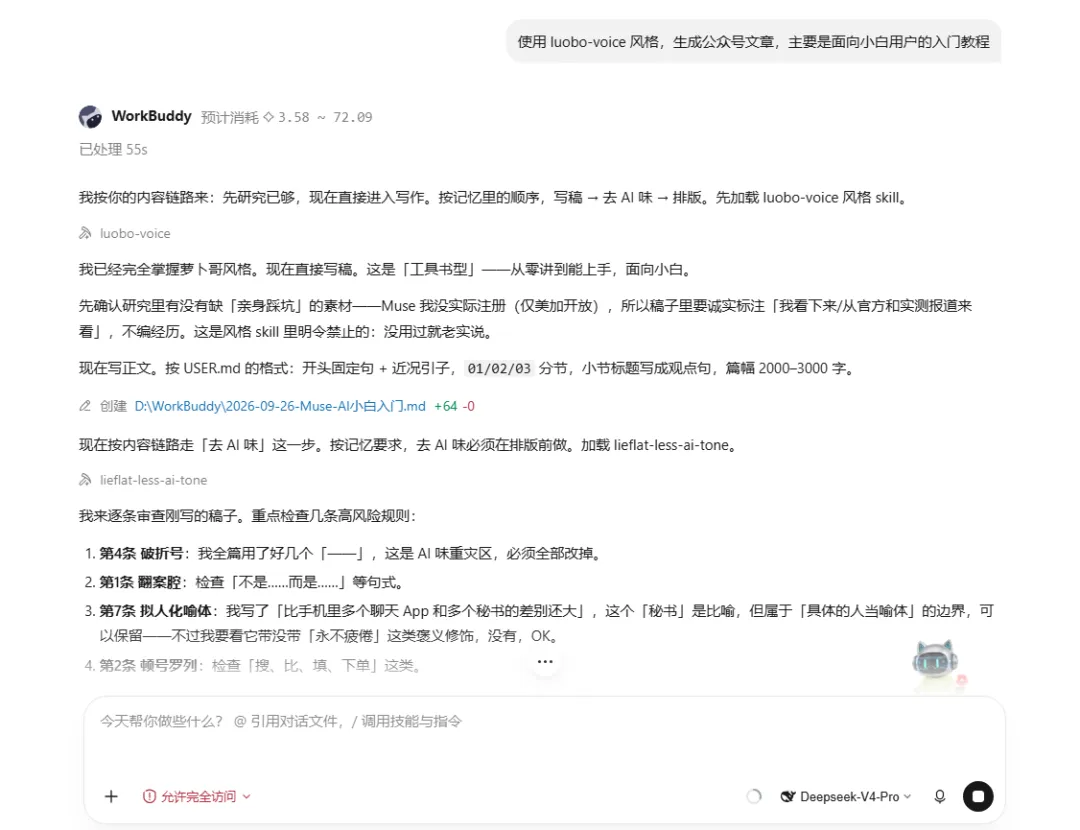Click the microphone voice input icon
Image resolution: width=1080 pixels, height=830 pixels.
[x=939, y=797]
